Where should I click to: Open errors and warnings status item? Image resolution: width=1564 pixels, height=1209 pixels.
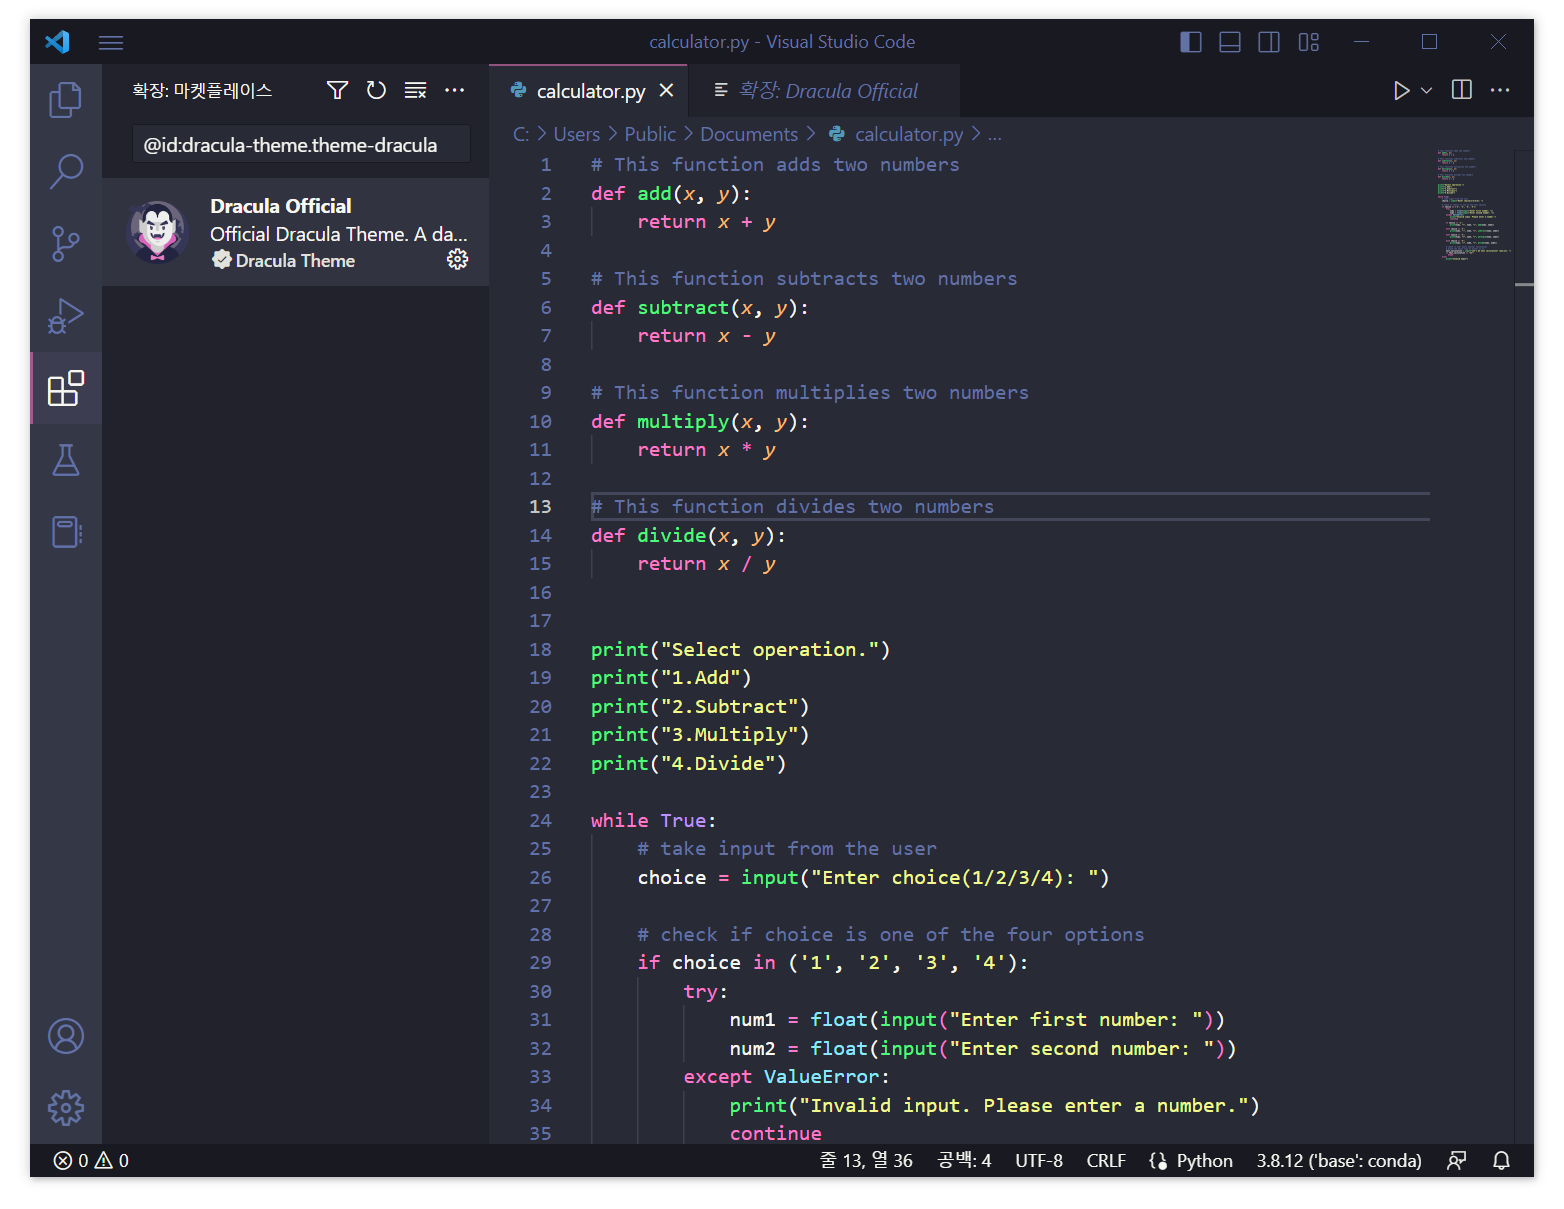coord(91,1161)
